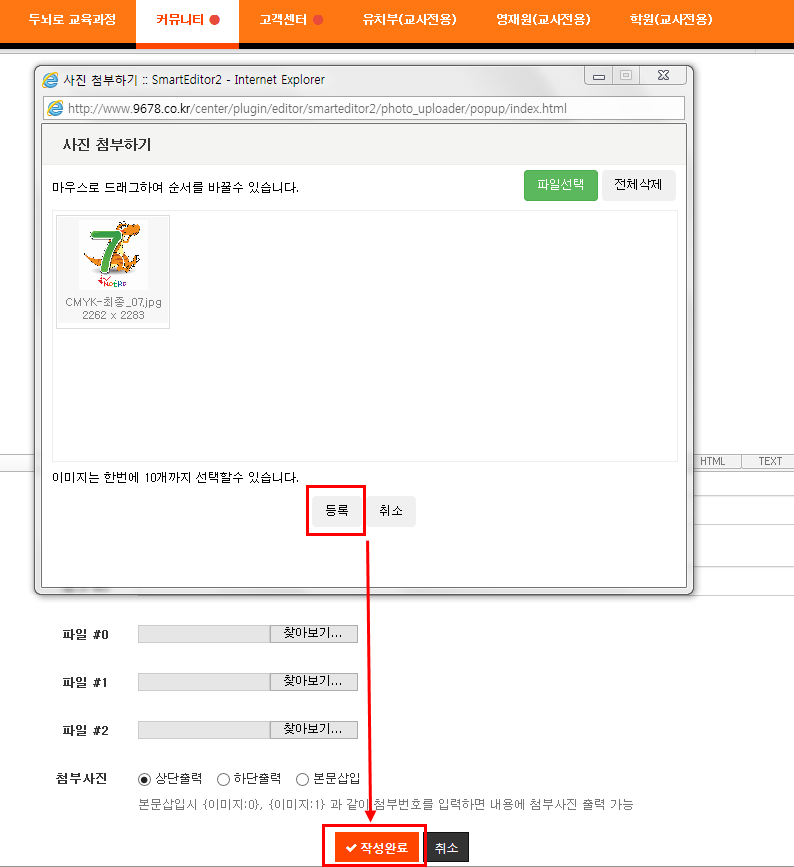The width and height of the screenshot is (794, 867).
Task: Click the popup URL address field
Action: (x=370, y=108)
